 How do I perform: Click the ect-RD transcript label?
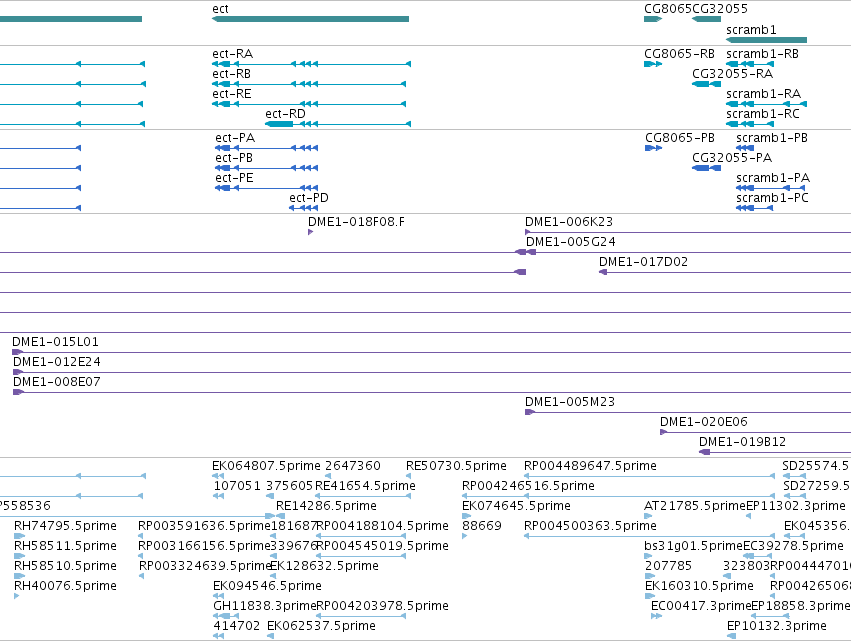(285, 114)
